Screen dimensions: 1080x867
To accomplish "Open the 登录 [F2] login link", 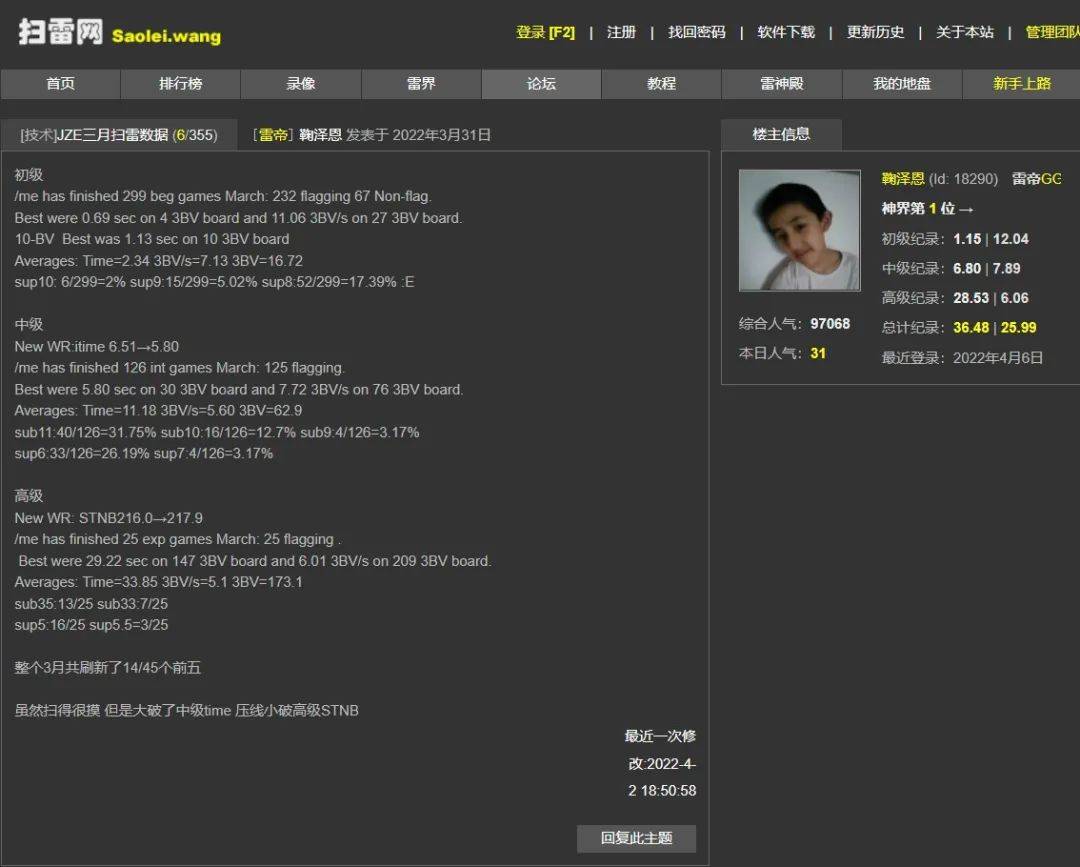I will pyautogui.click(x=545, y=32).
